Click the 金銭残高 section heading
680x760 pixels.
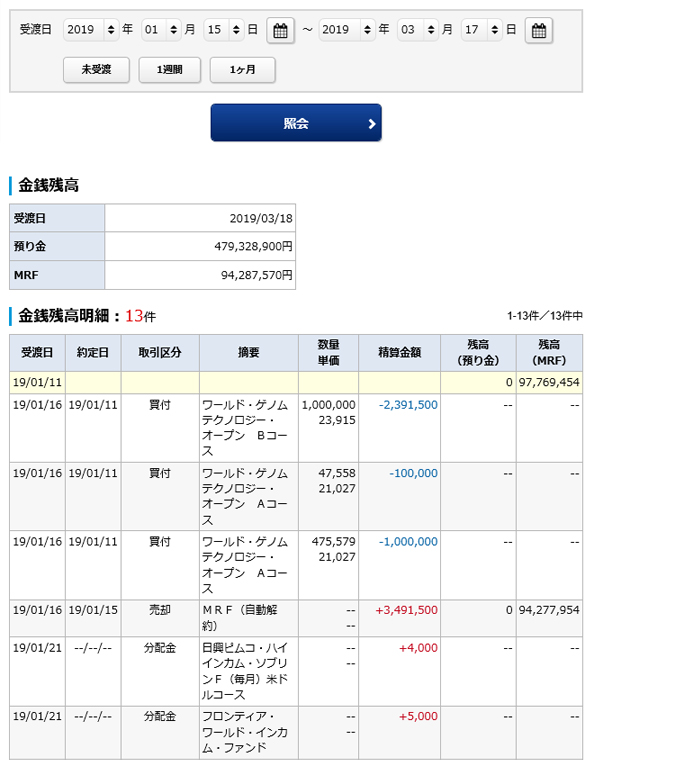48,185
